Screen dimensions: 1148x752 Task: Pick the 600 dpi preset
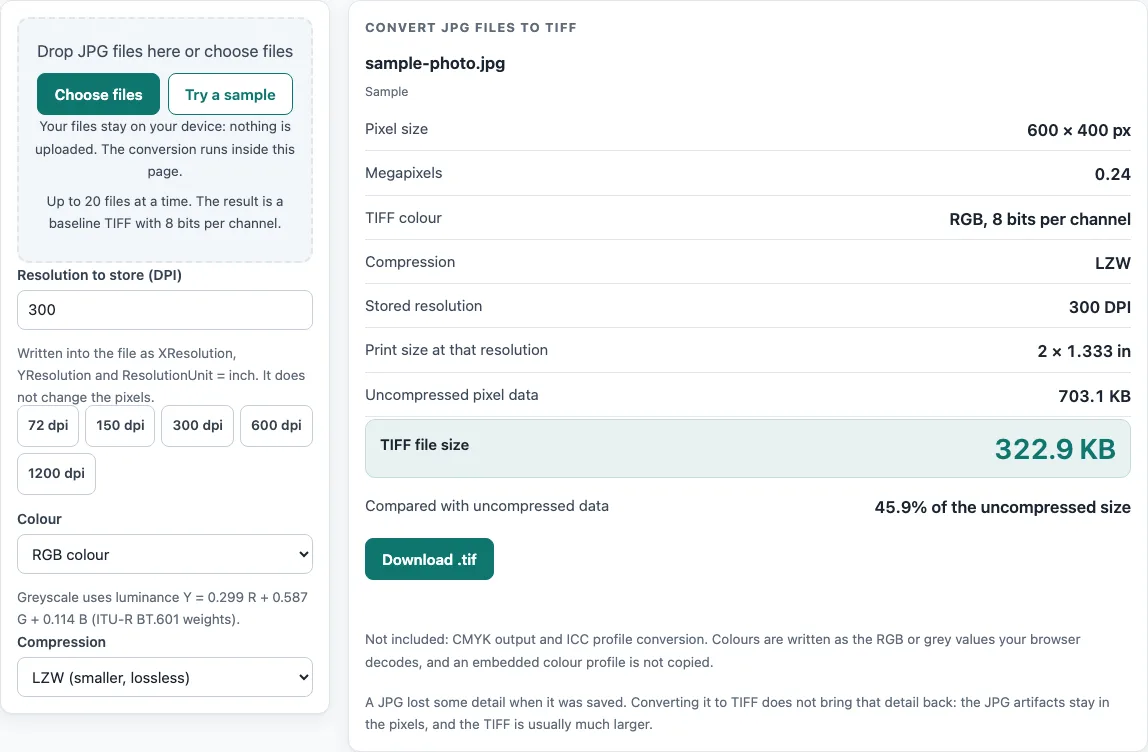click(x=276, y=425)
